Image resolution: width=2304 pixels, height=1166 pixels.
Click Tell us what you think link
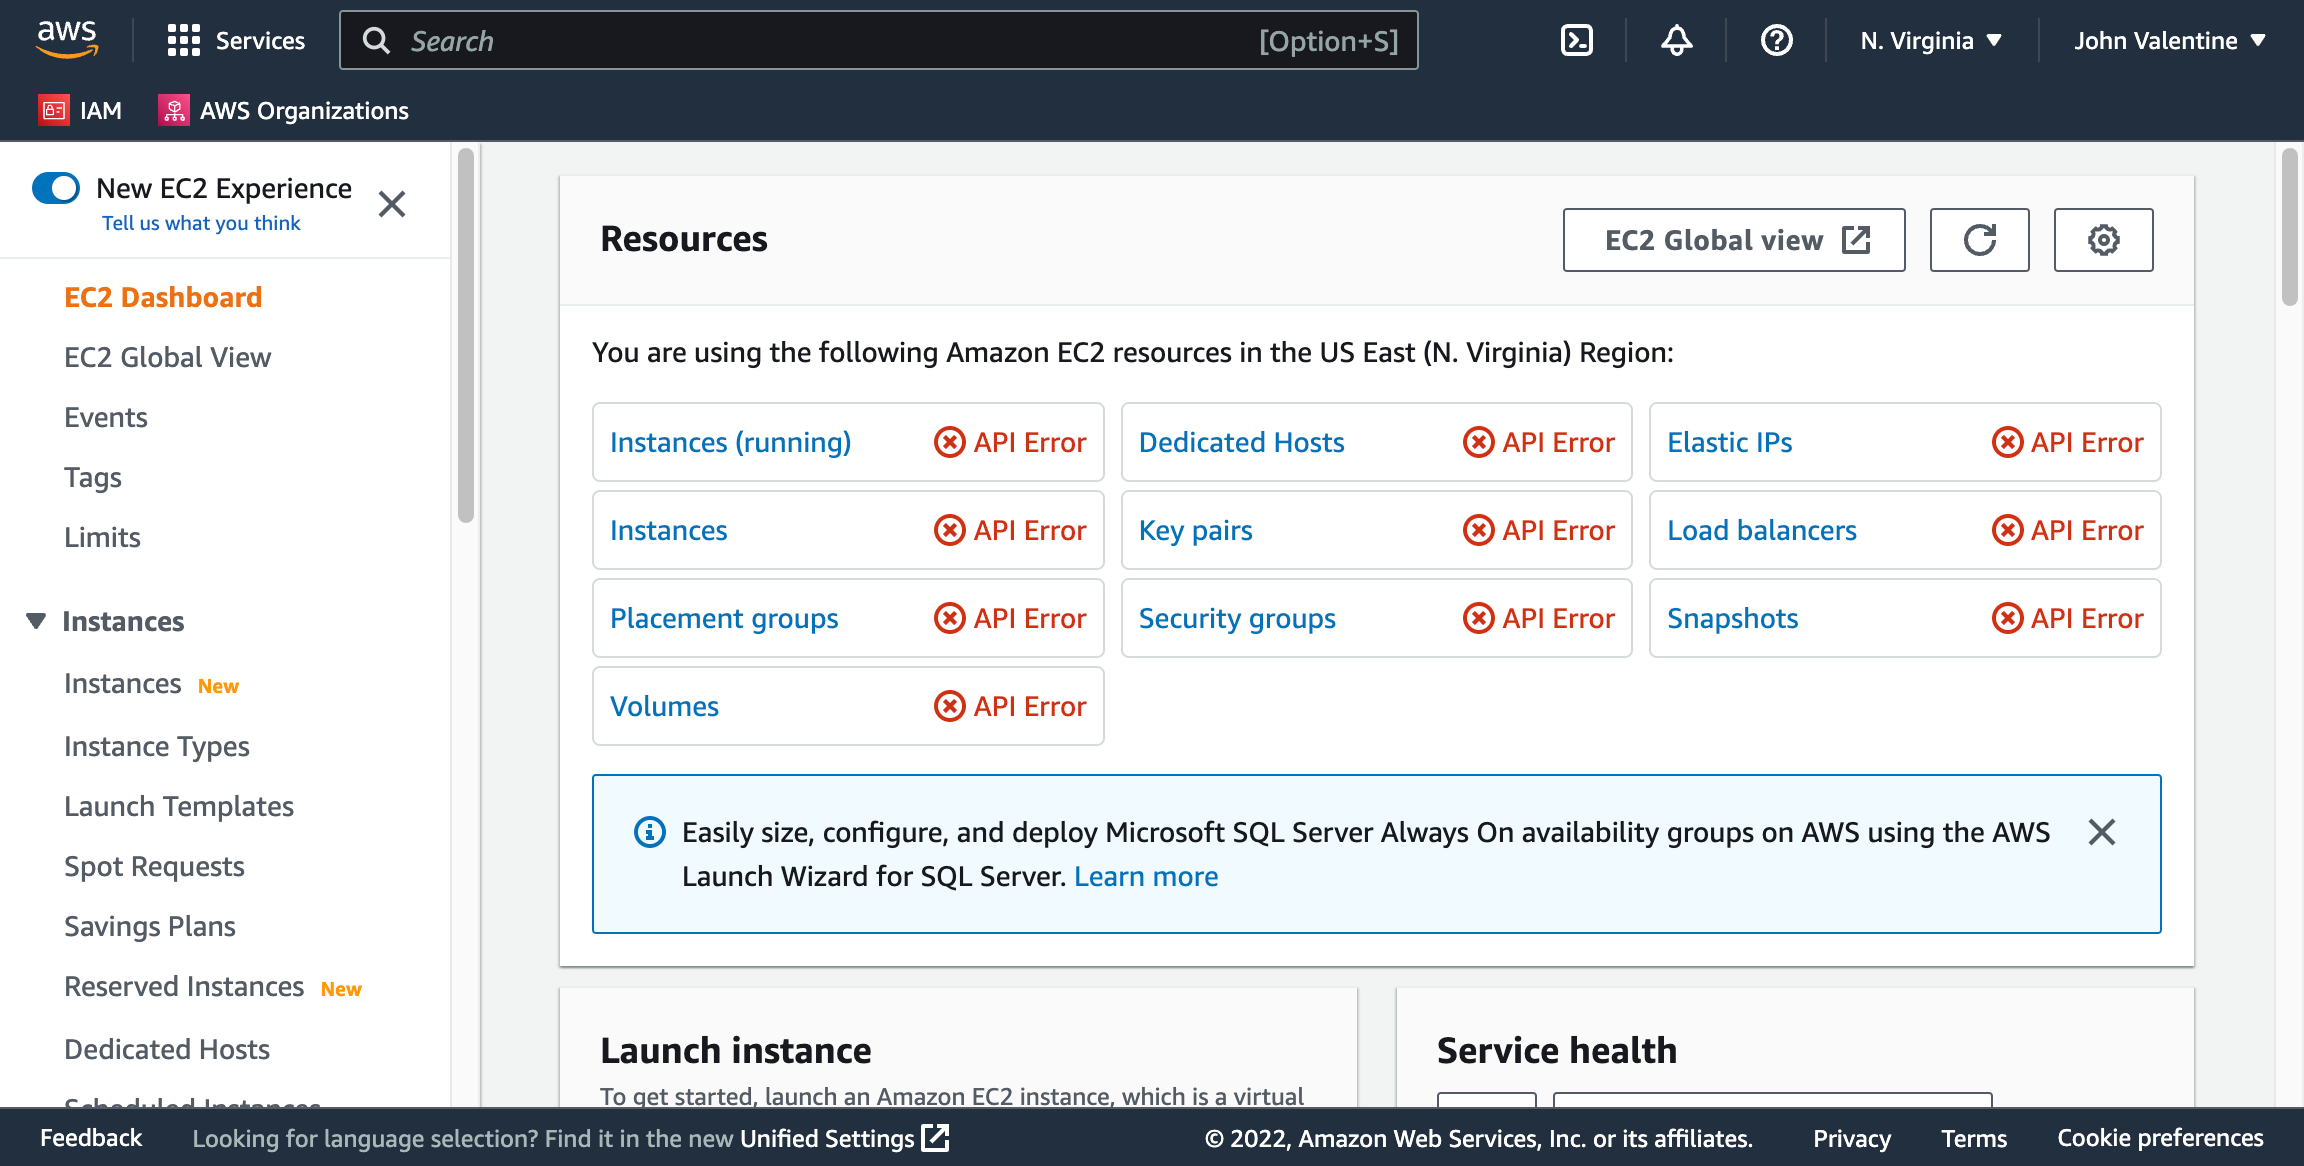click(201, 223)
